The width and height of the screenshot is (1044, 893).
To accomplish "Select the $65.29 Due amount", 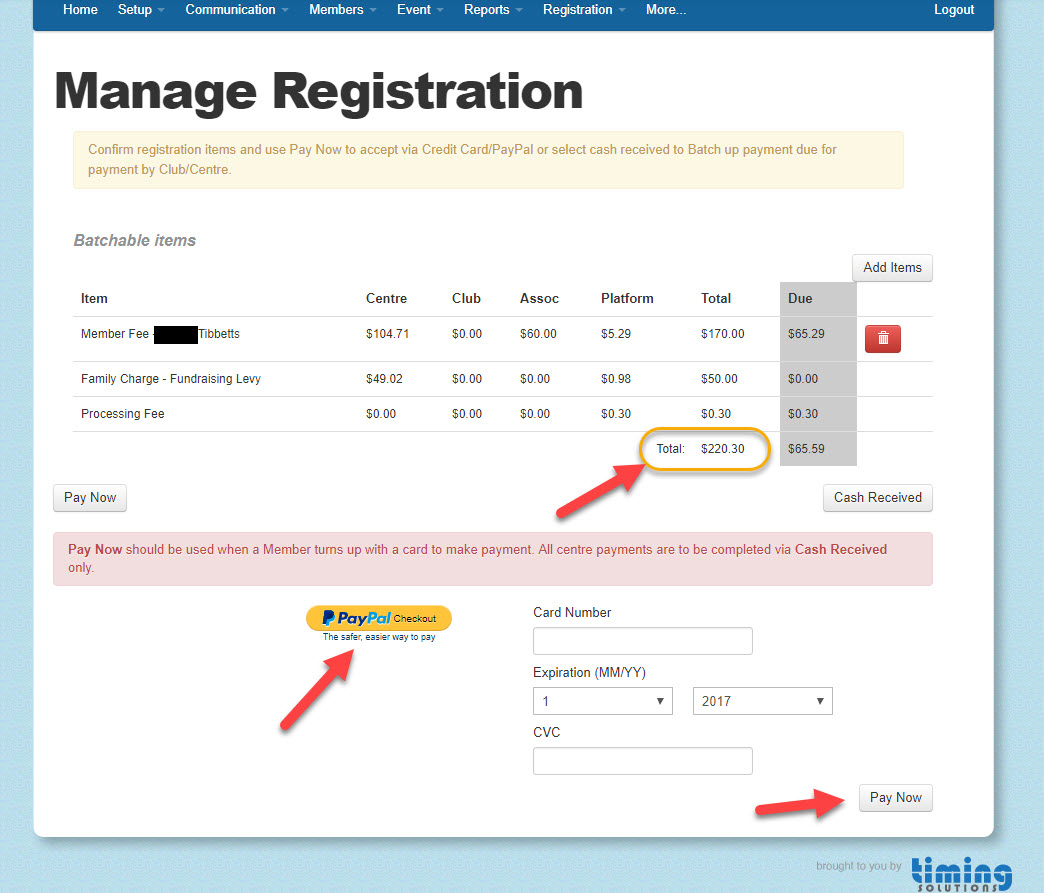I will point(806,334).
